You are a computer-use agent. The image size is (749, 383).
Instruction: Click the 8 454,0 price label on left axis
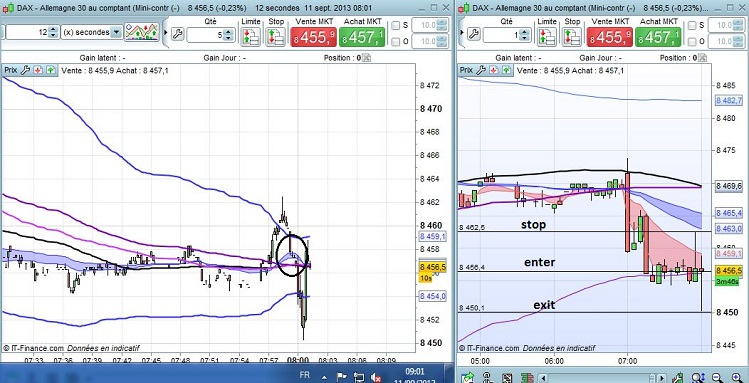(x=432, y=297)
